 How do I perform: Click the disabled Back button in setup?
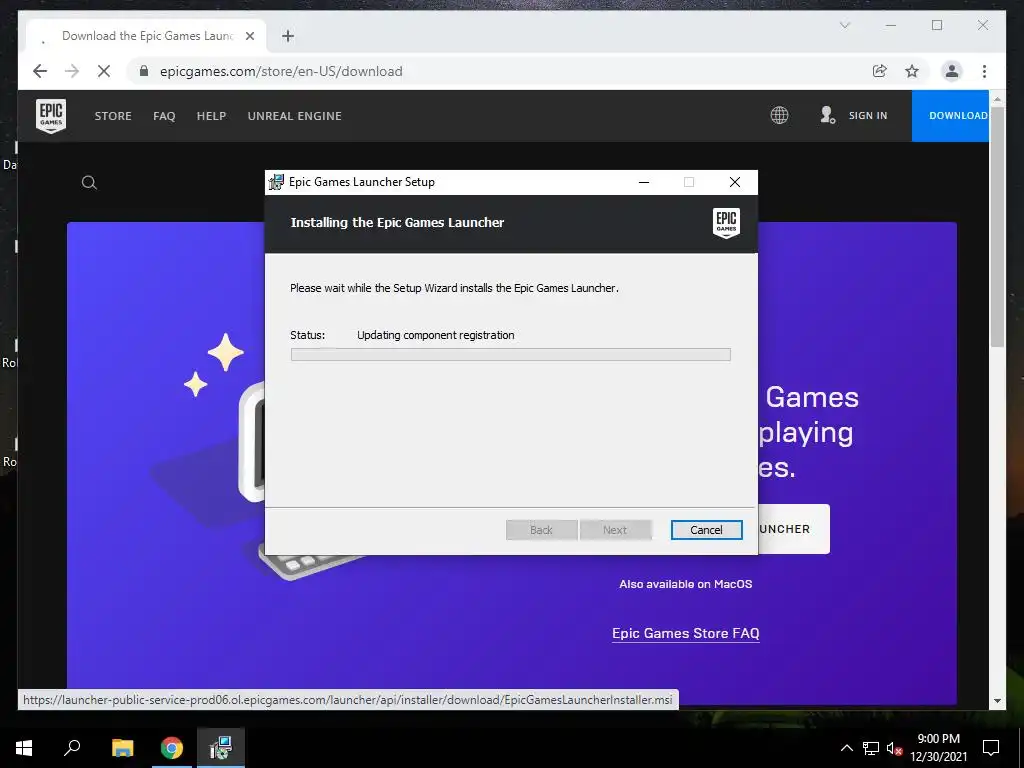541,530
